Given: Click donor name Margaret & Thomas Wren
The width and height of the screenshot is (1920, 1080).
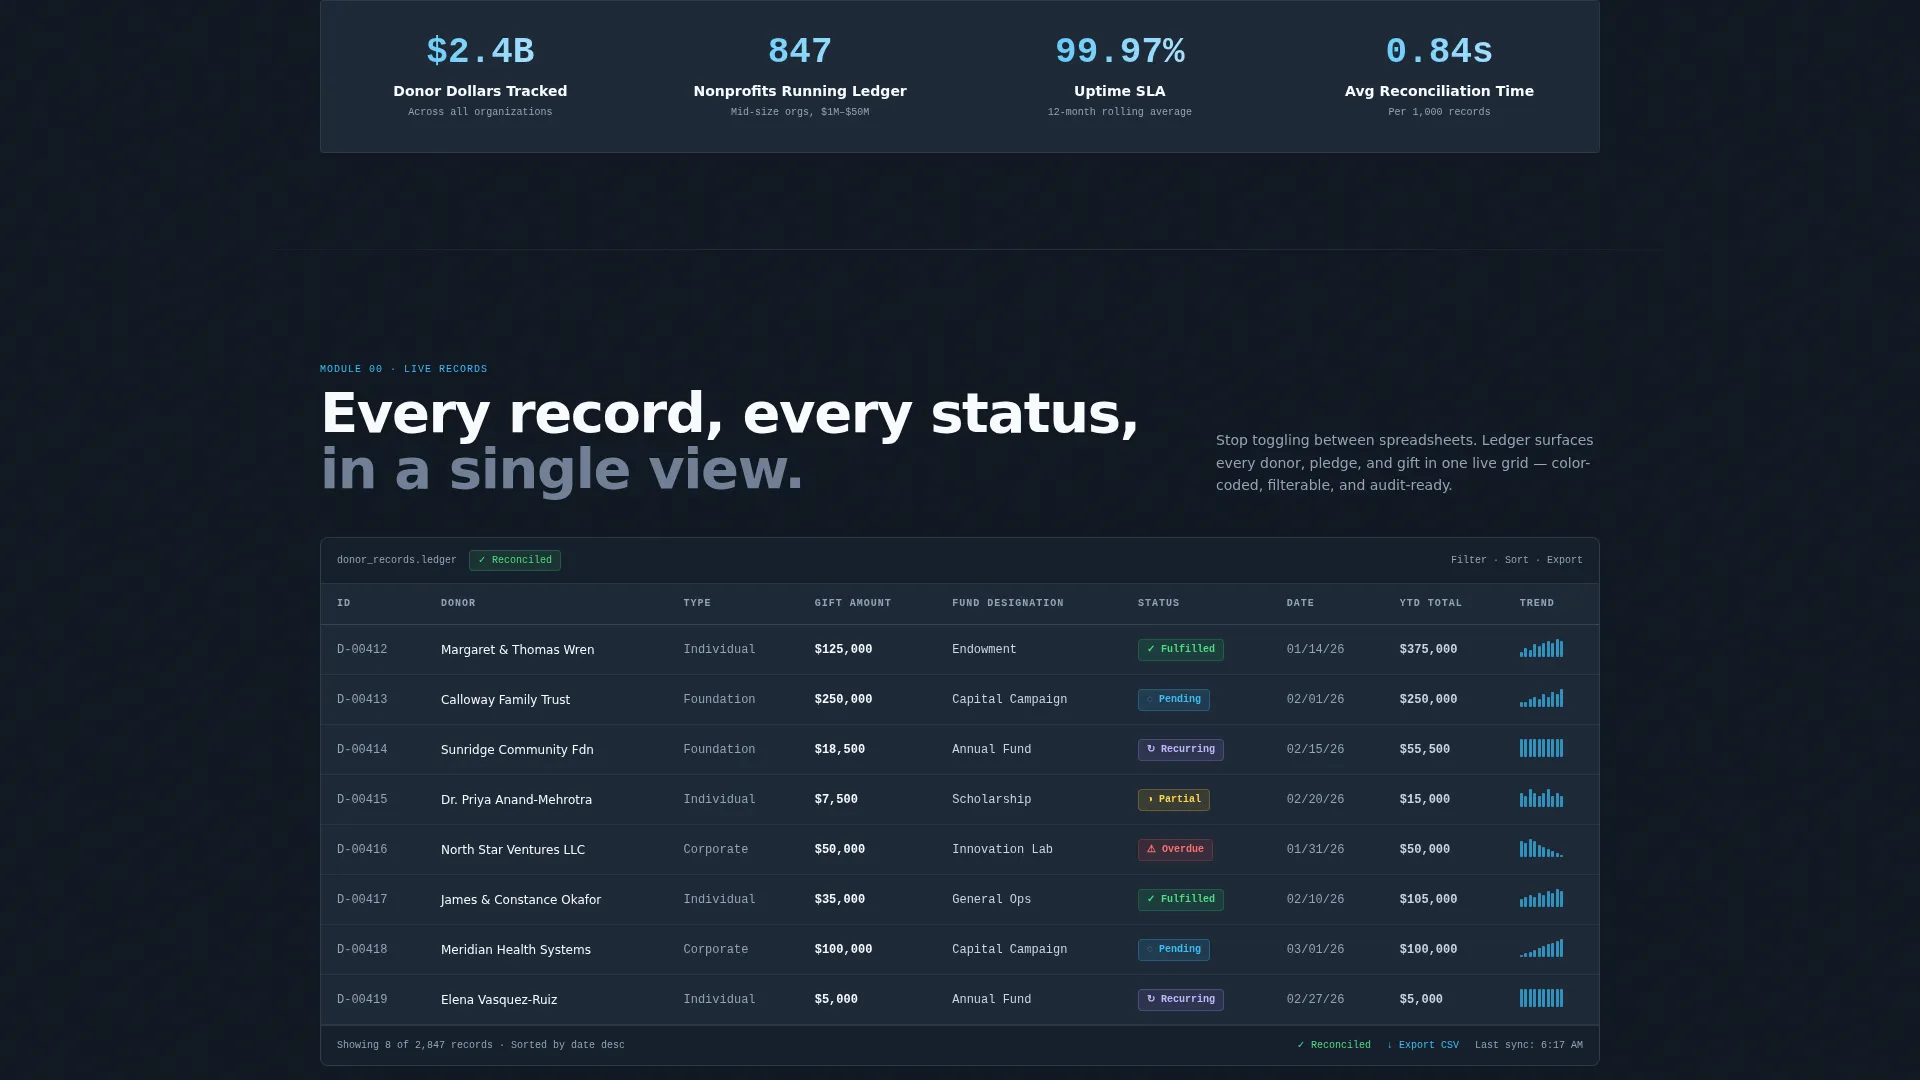Looking at the screenshot, I should tap(517, 650).
